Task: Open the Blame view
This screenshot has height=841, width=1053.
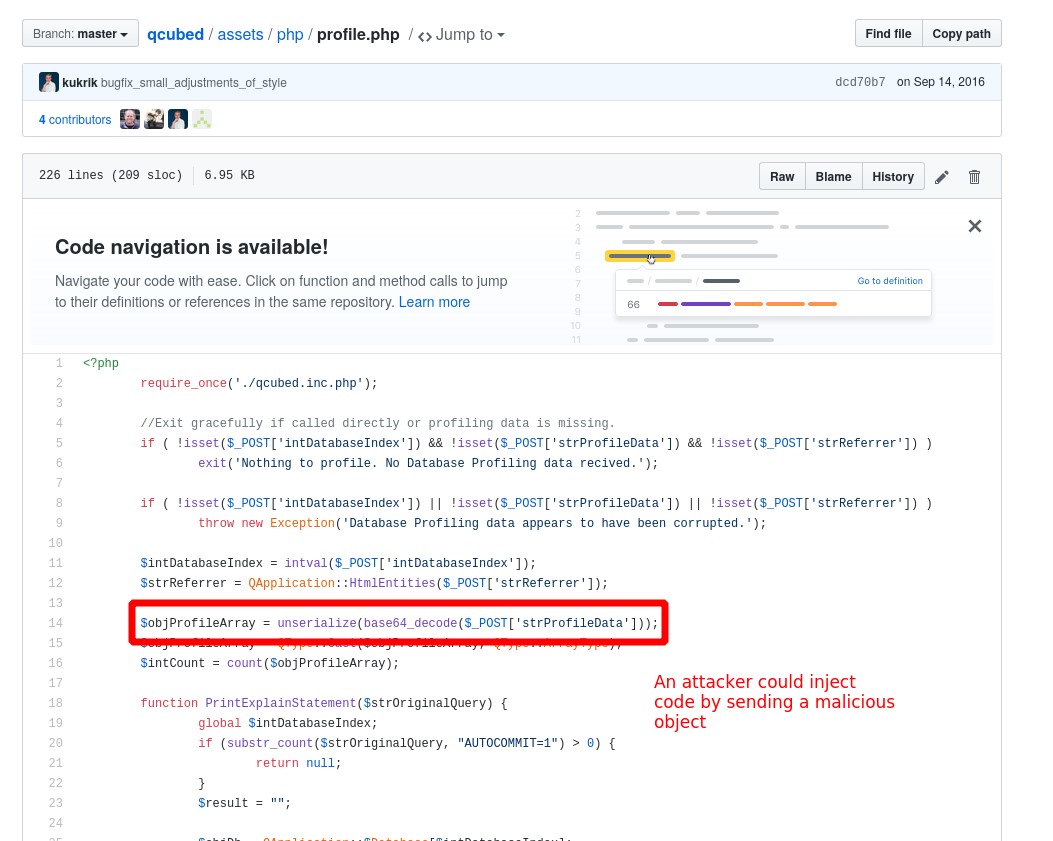Action: [833, 177]
